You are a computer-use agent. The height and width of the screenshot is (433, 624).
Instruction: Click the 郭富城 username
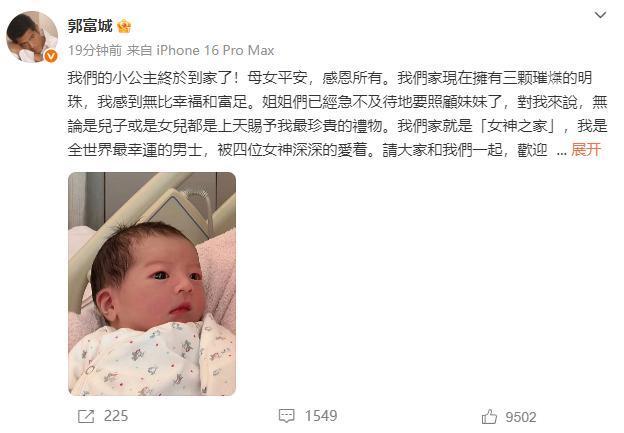coord(90,26)
